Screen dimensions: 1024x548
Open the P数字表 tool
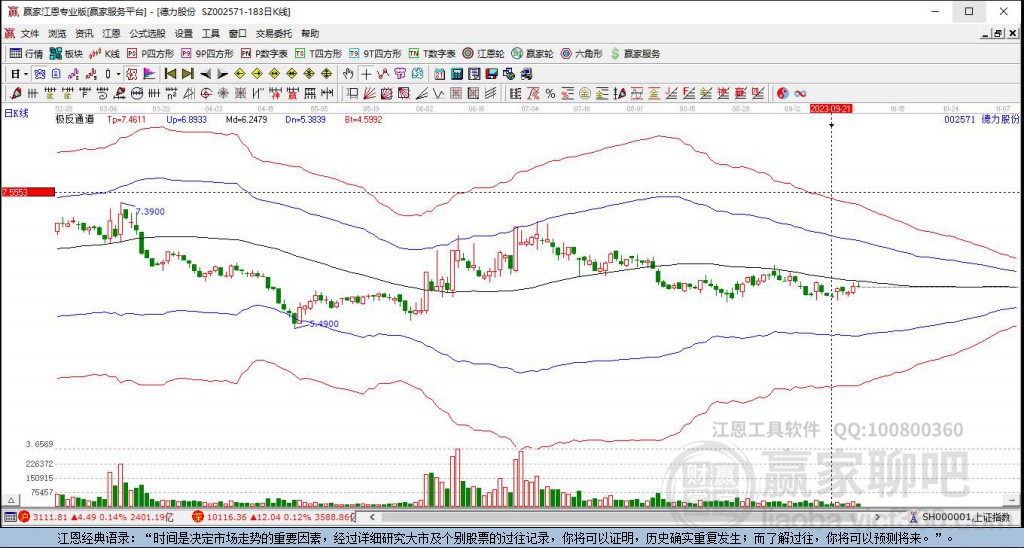pyautogui.click(x=264, y=54)
